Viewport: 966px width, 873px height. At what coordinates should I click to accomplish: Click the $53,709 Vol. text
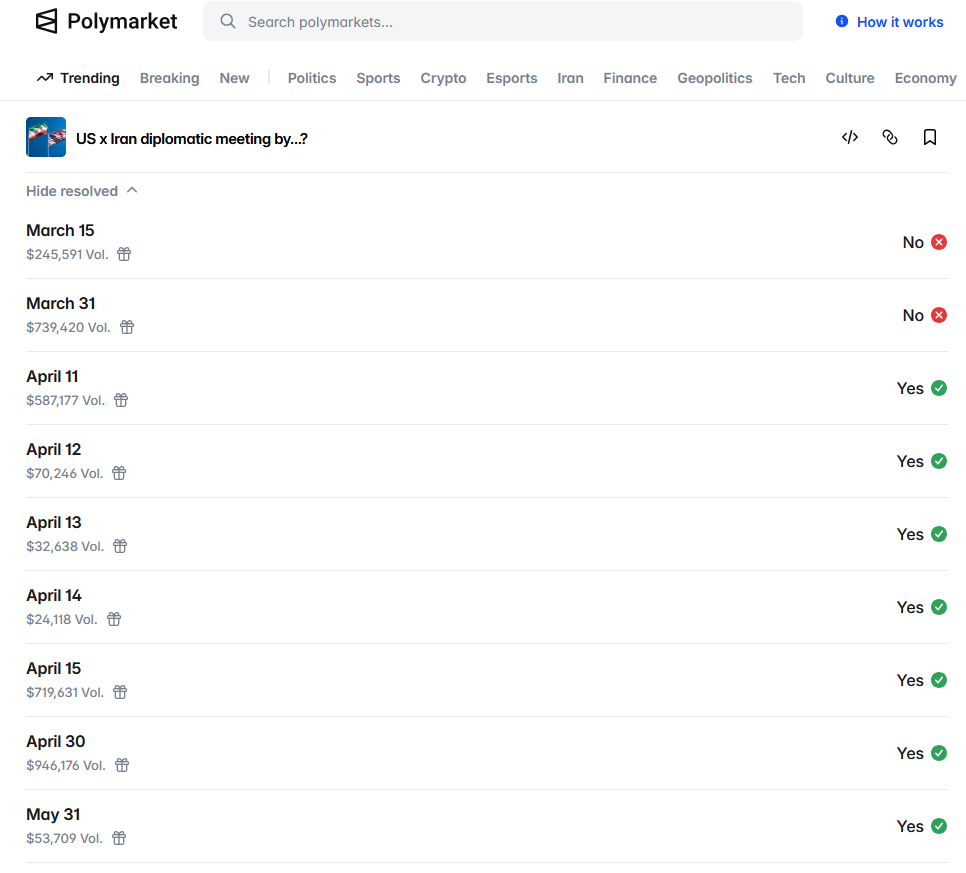click(x=64, y=838)
